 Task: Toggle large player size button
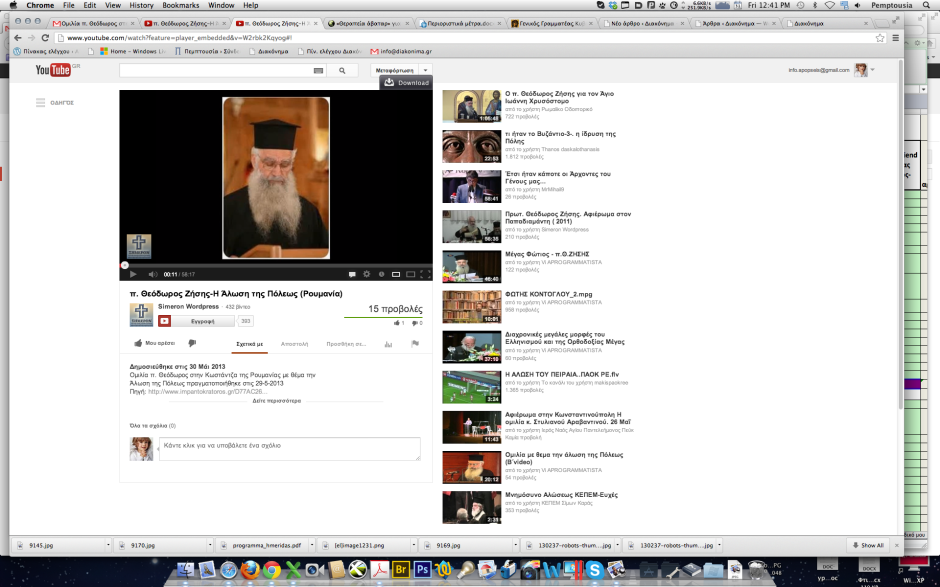point(411,274)
